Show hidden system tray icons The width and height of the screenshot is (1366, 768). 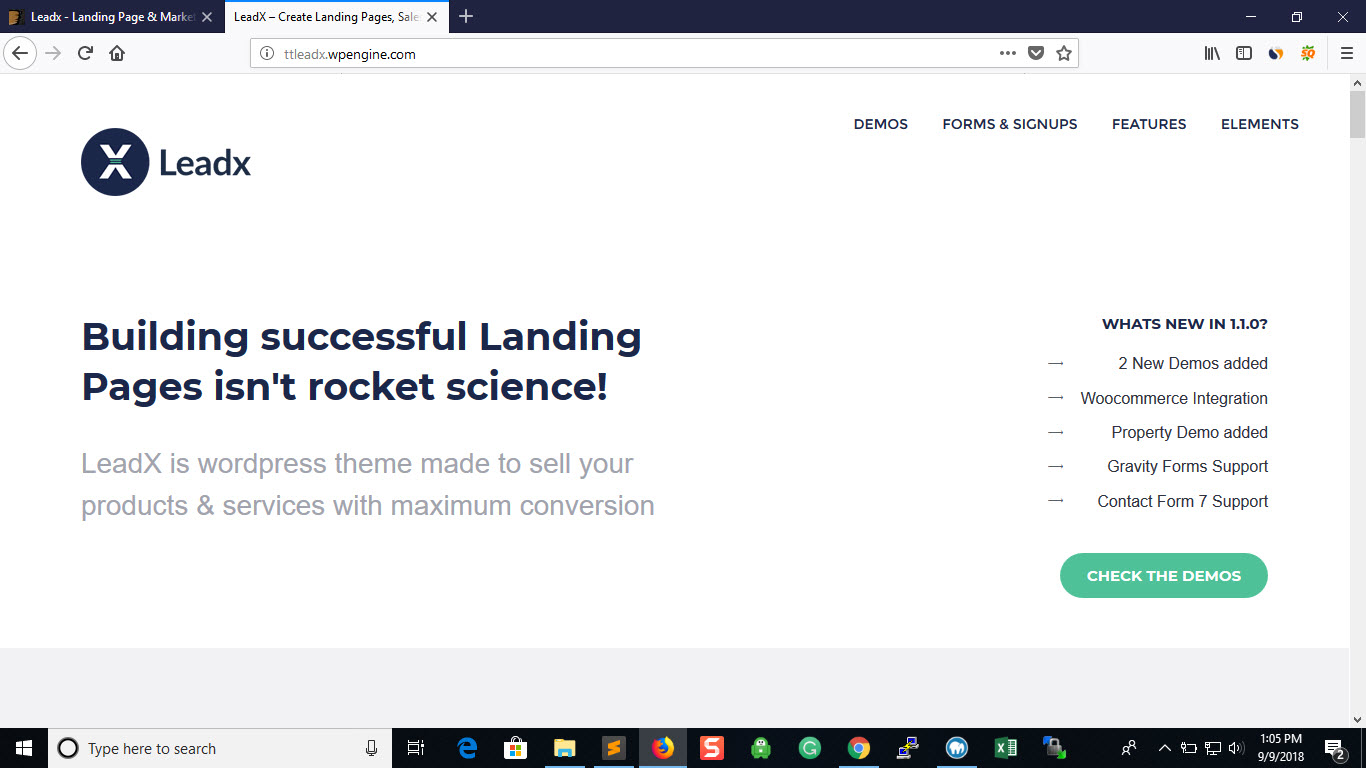click(1164, 748)
